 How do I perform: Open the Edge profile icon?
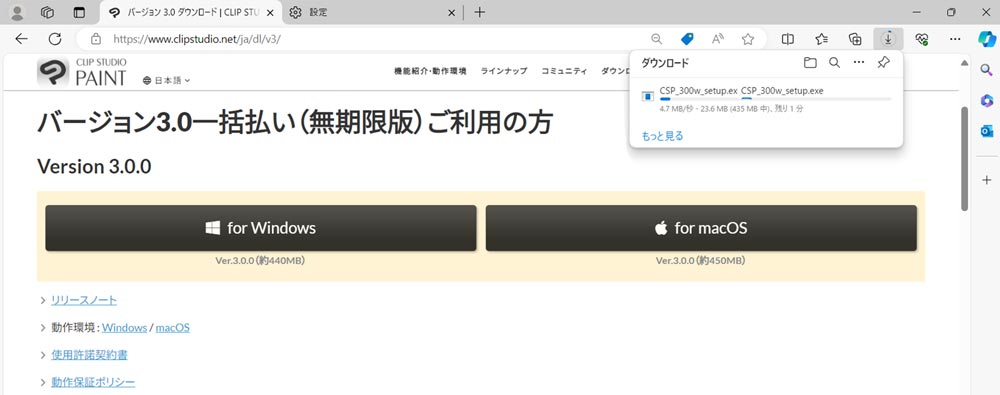18,12
